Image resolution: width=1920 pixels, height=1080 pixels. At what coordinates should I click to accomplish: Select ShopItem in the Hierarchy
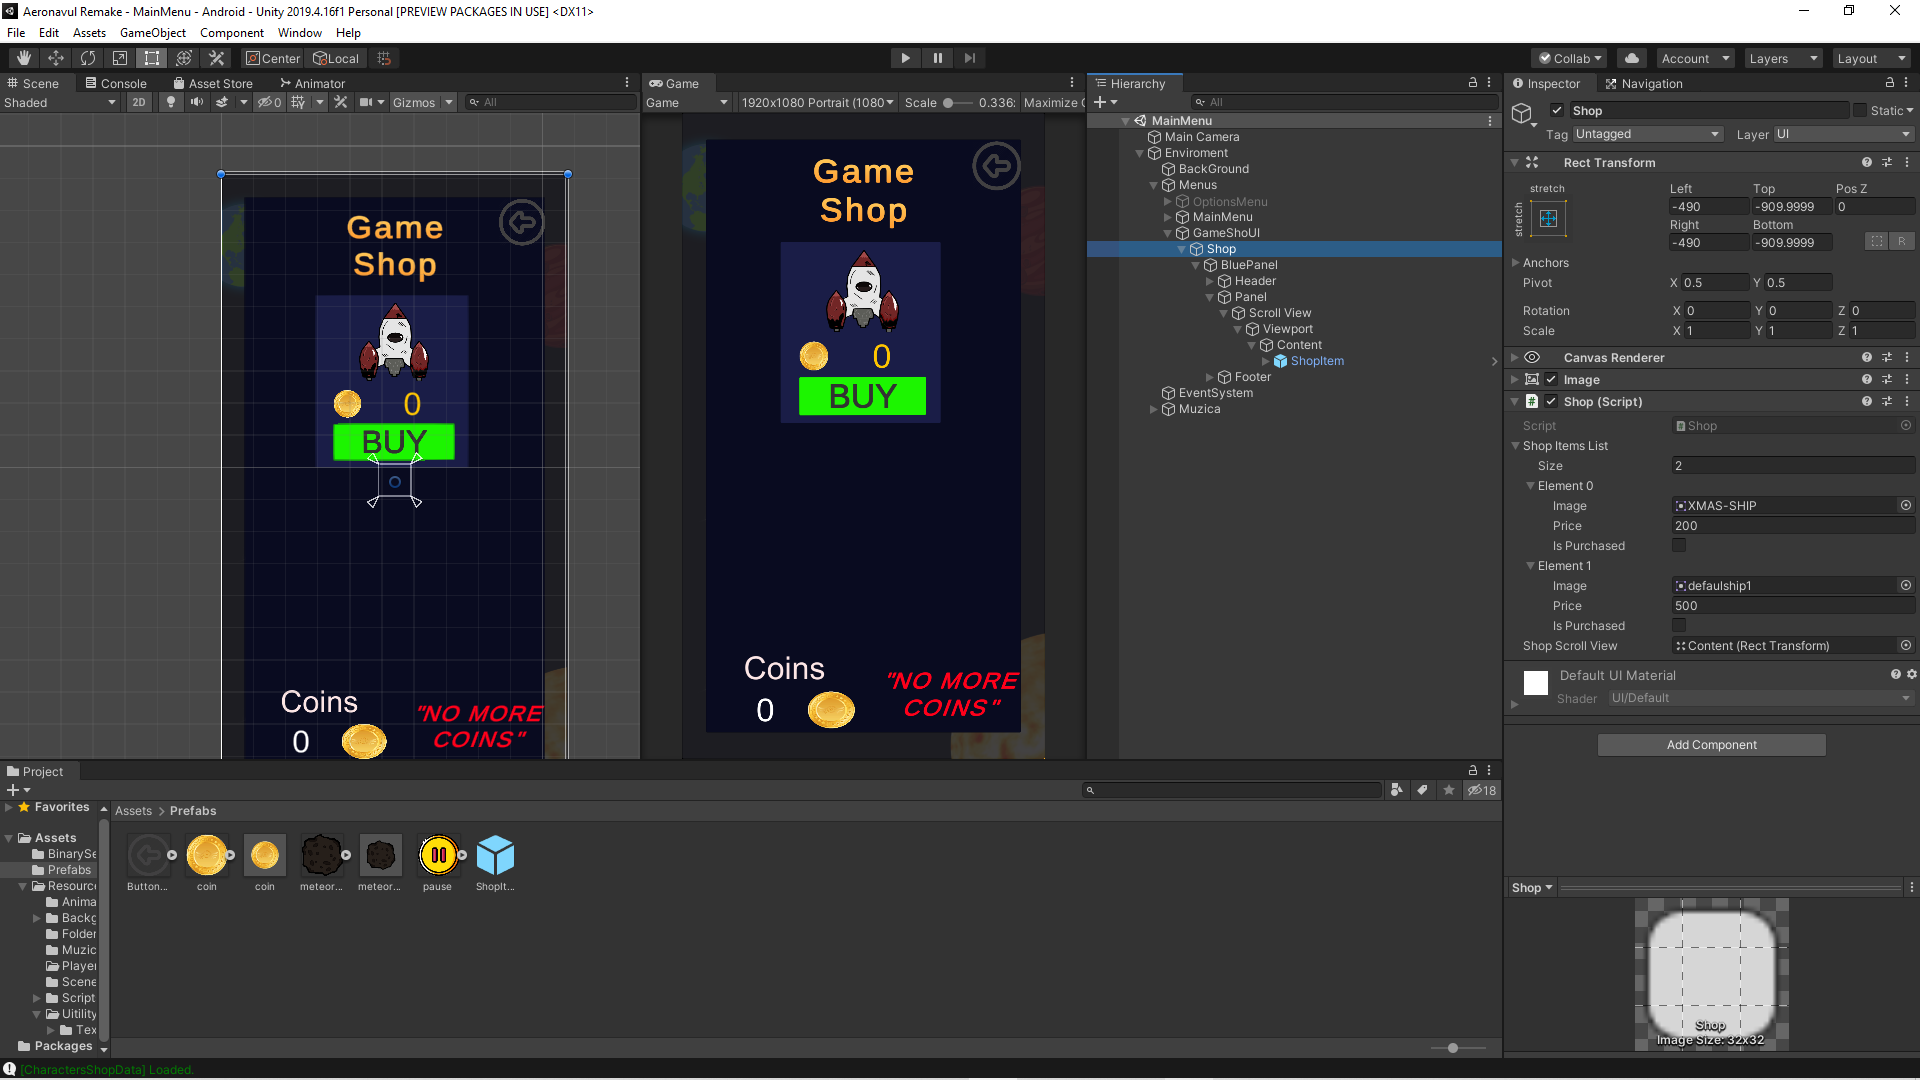[x=1317, y=361]
